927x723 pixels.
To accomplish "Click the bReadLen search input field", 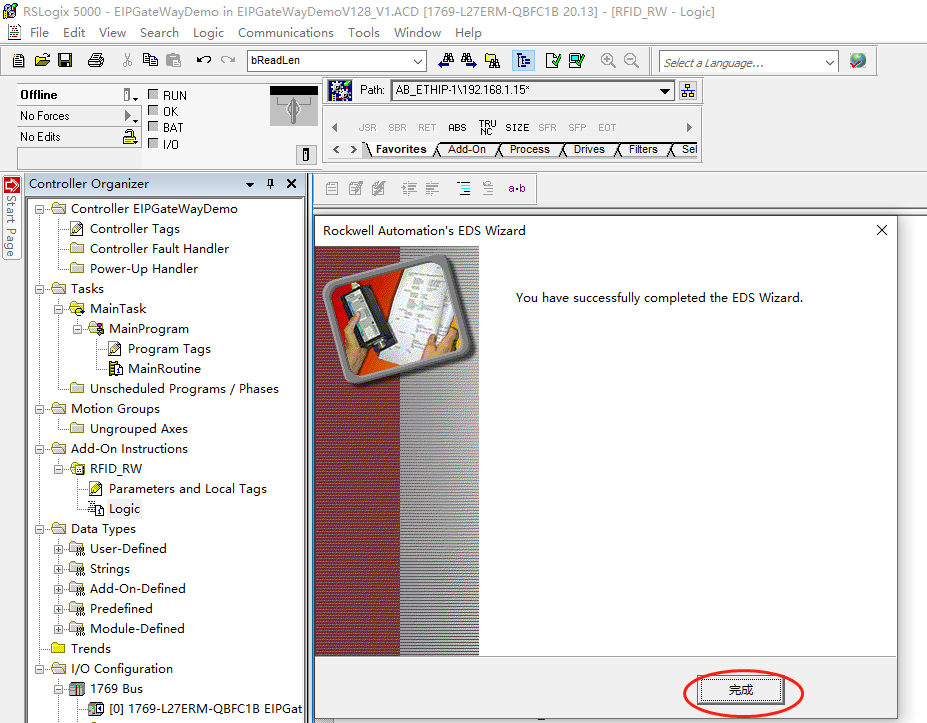I will coord(334,61).
